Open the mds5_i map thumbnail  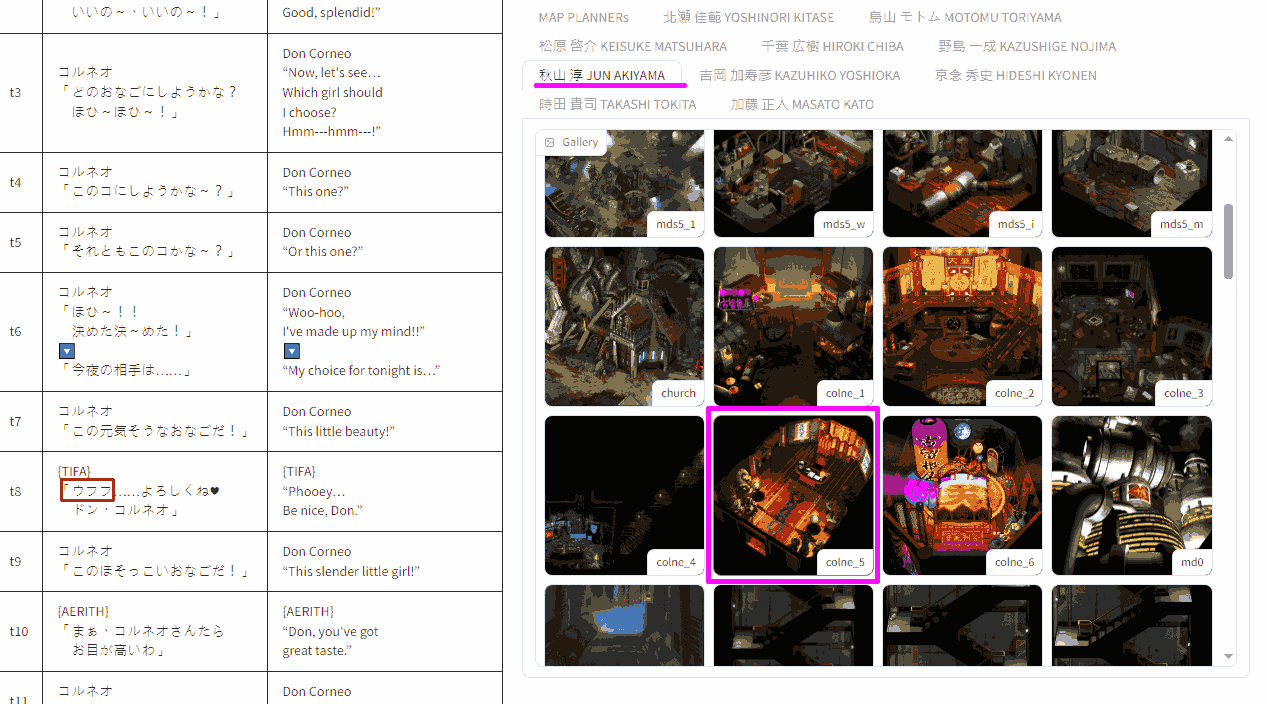[x=962, y=183]
